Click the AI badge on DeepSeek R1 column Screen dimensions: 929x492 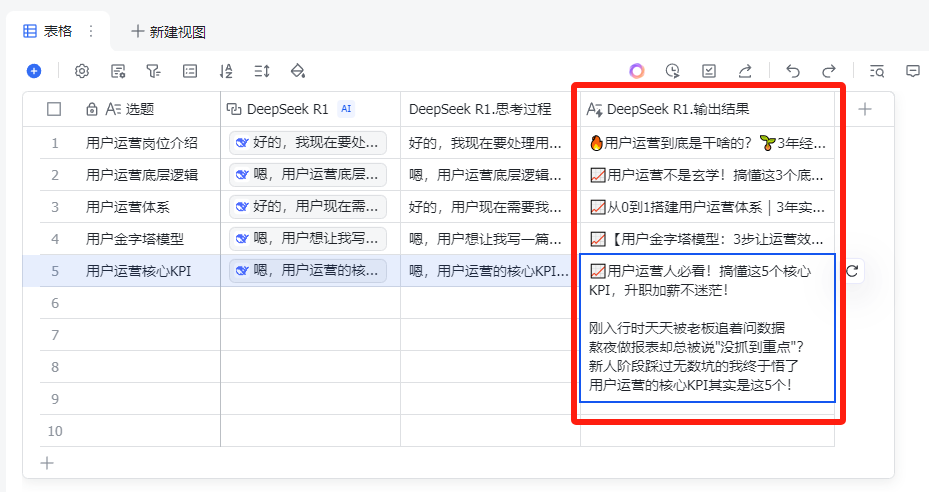pos(346,109)
